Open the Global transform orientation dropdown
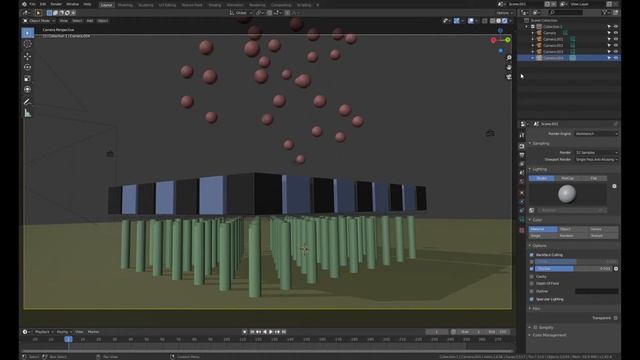Screen dimensions: 640x360 (x=241, y=13)
